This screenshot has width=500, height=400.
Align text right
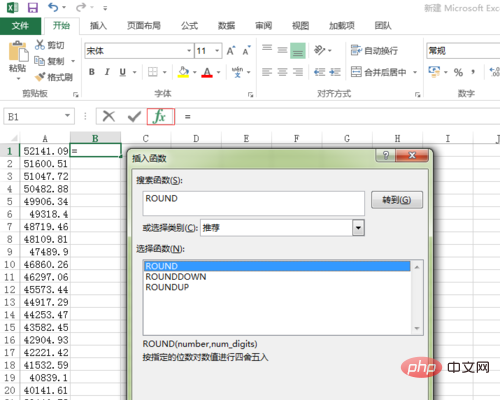point(298,72)
